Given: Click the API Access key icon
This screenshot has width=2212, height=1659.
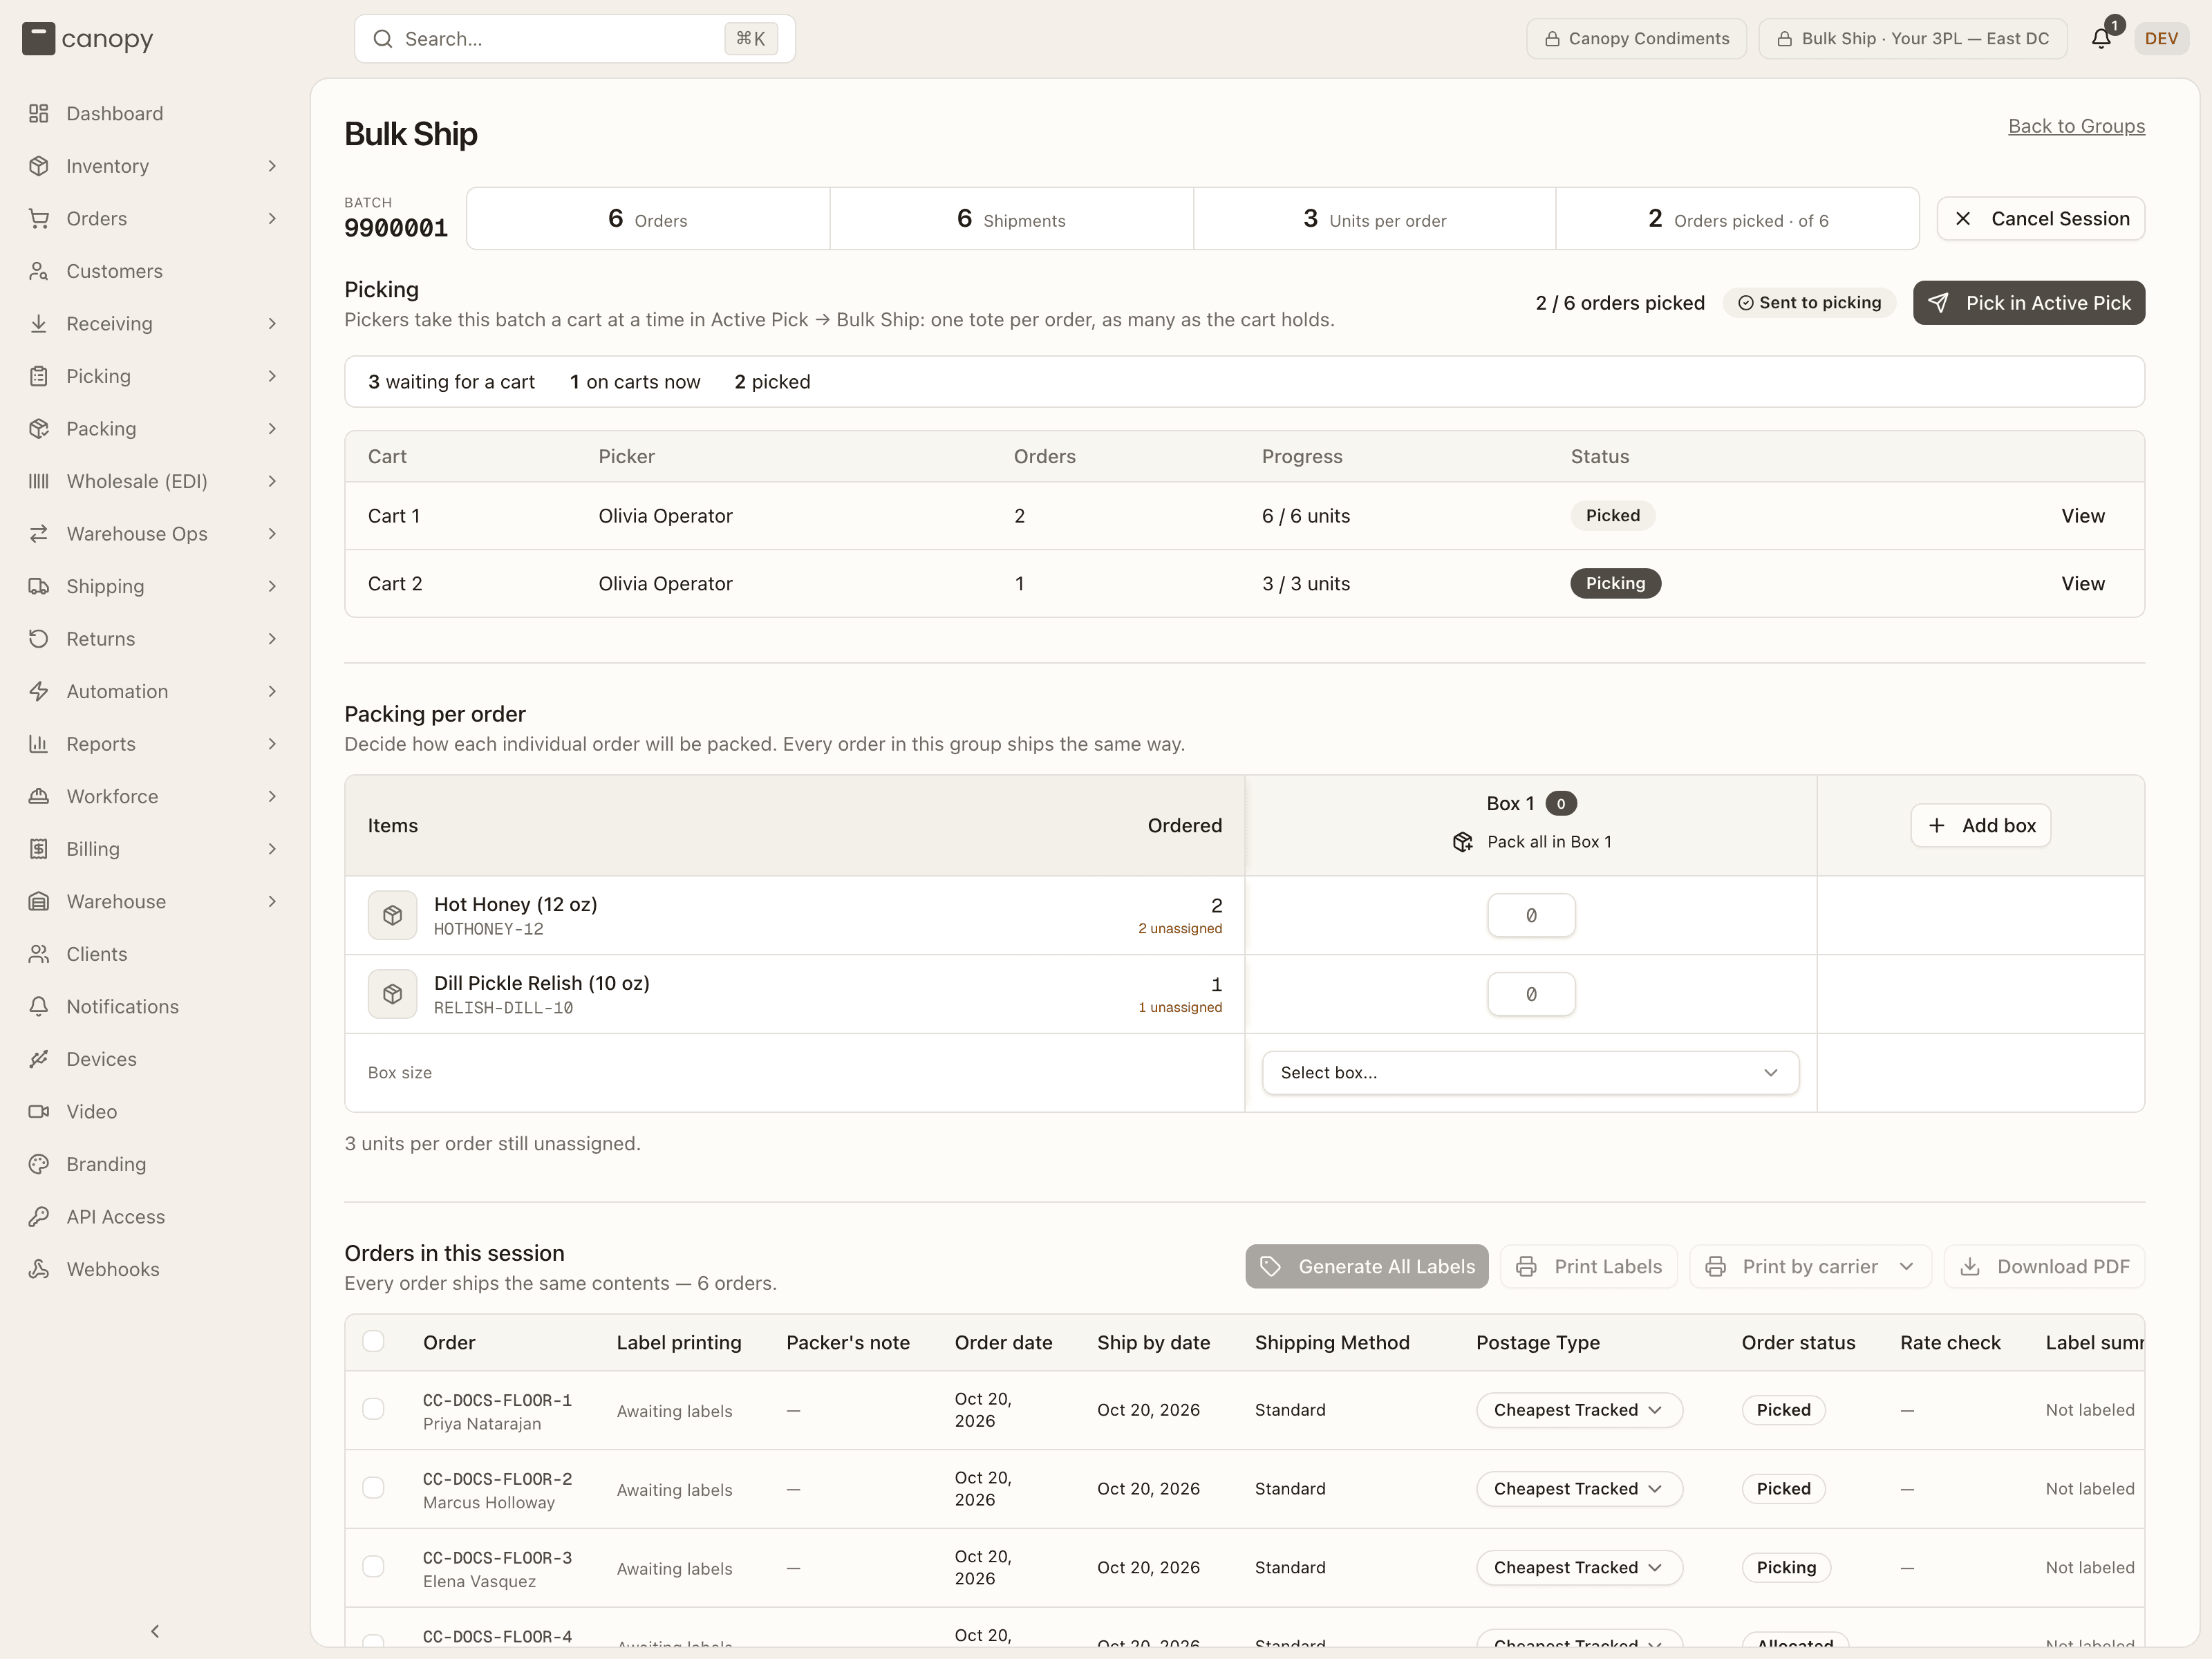Looking at the screenshot, I should (x=38, y=1217).
